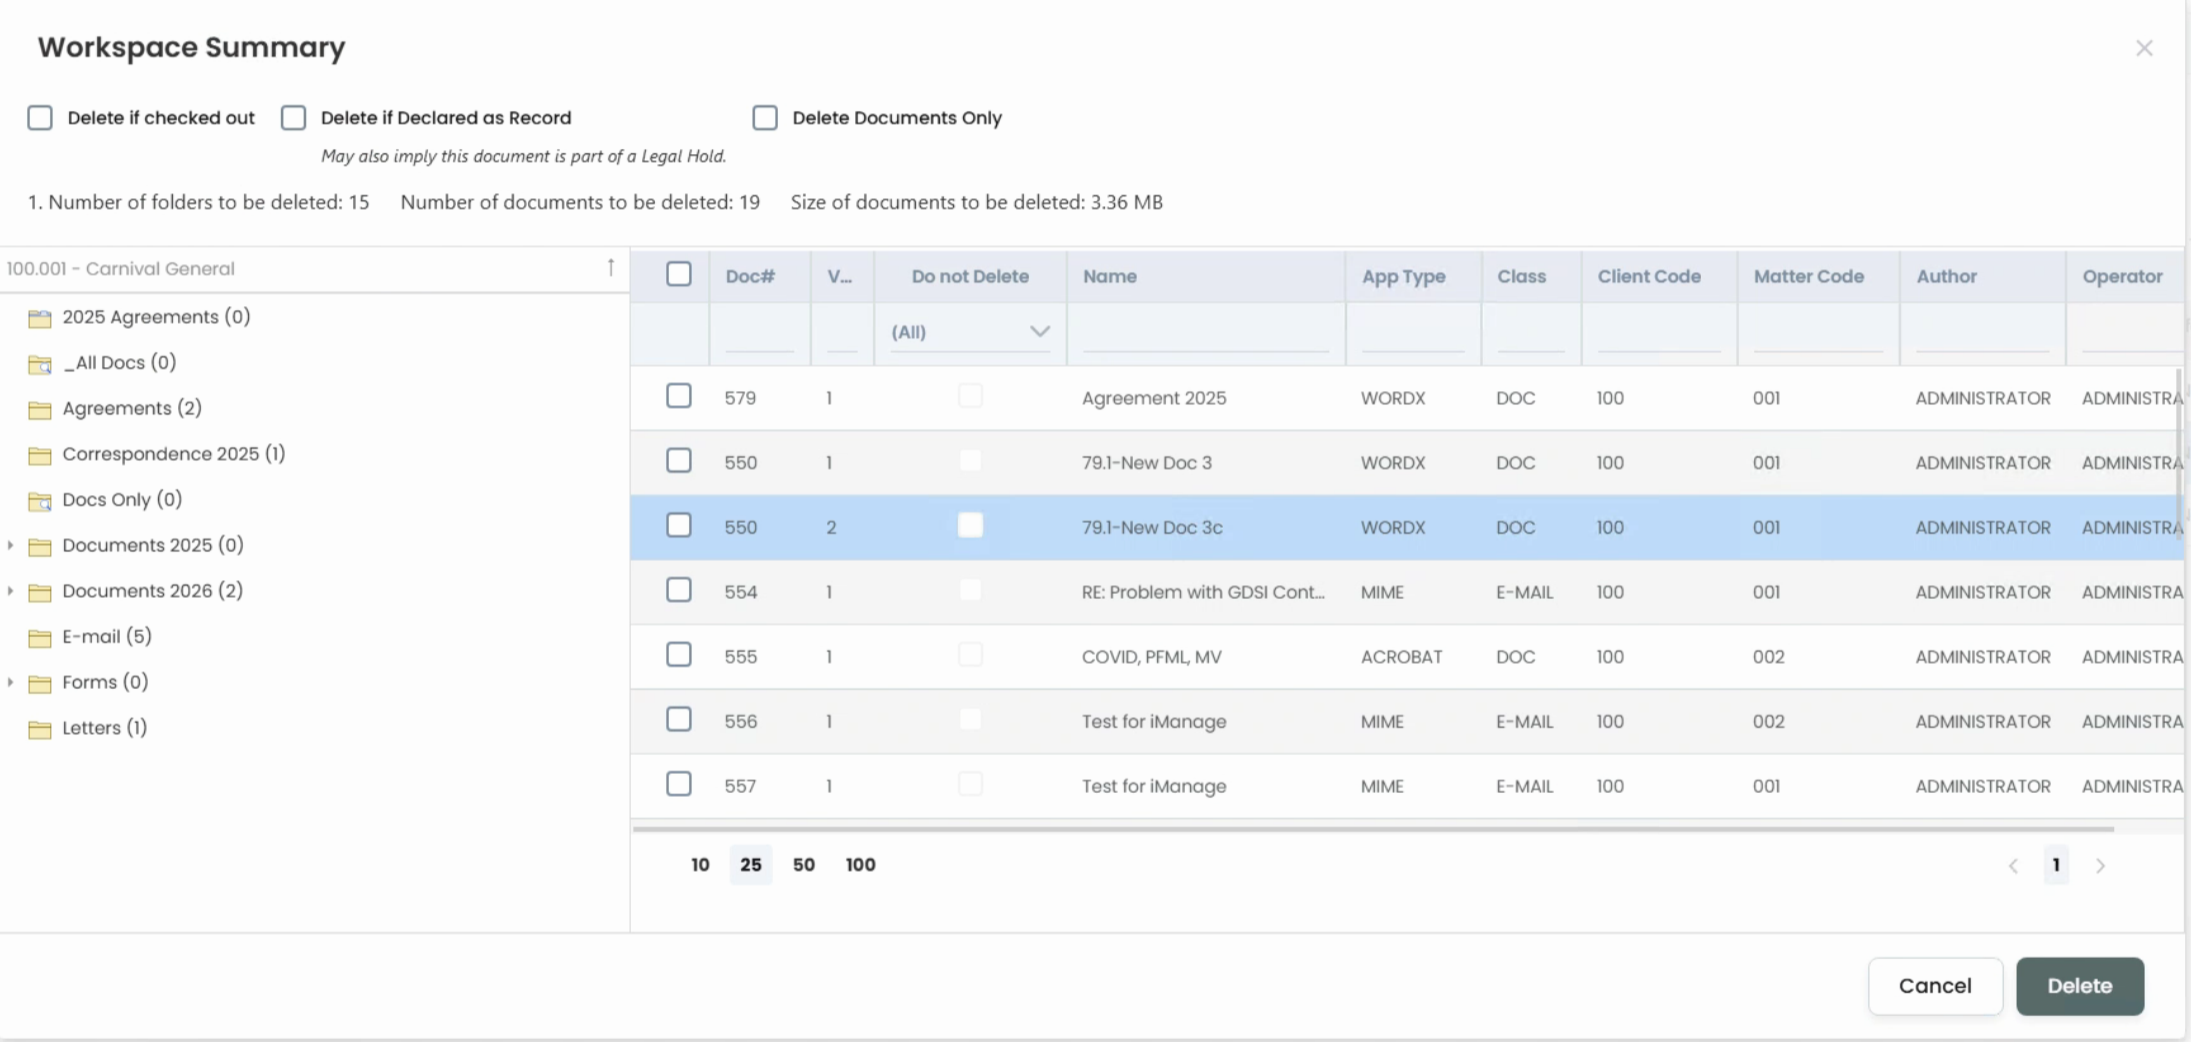The width and height of the screenshot is (2191, 1042).
Task: Go to the previous page arrow
Action: (x=2013, y=866)
